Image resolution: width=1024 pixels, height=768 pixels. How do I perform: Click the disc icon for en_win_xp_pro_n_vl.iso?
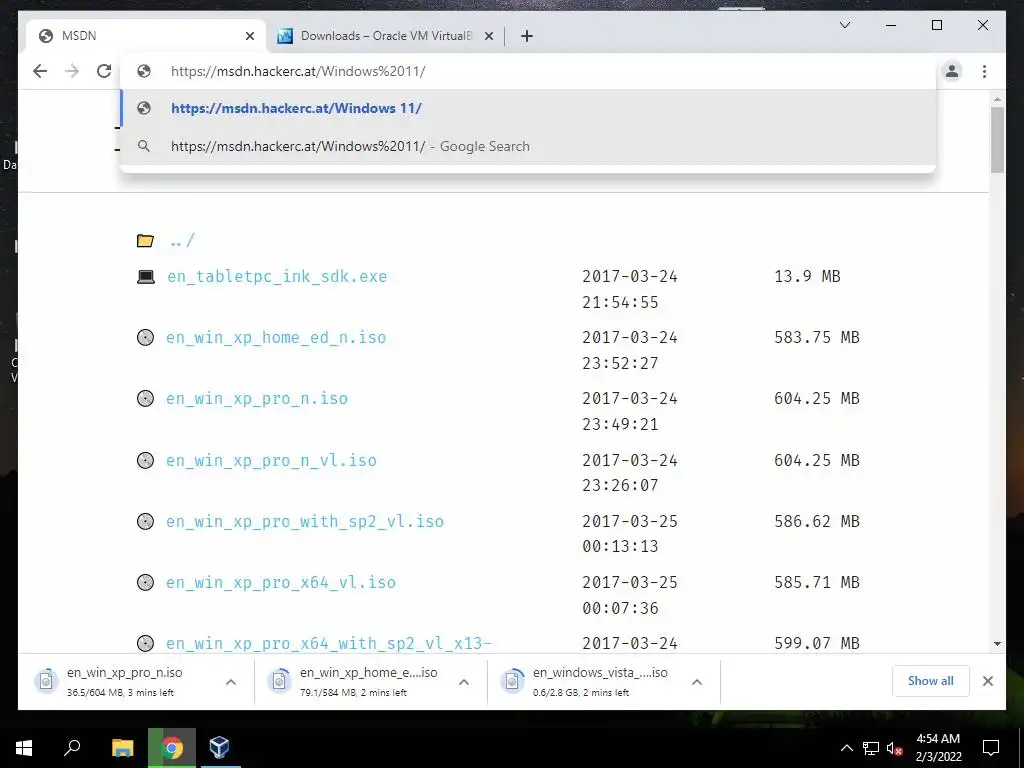[x=145, y=460]
